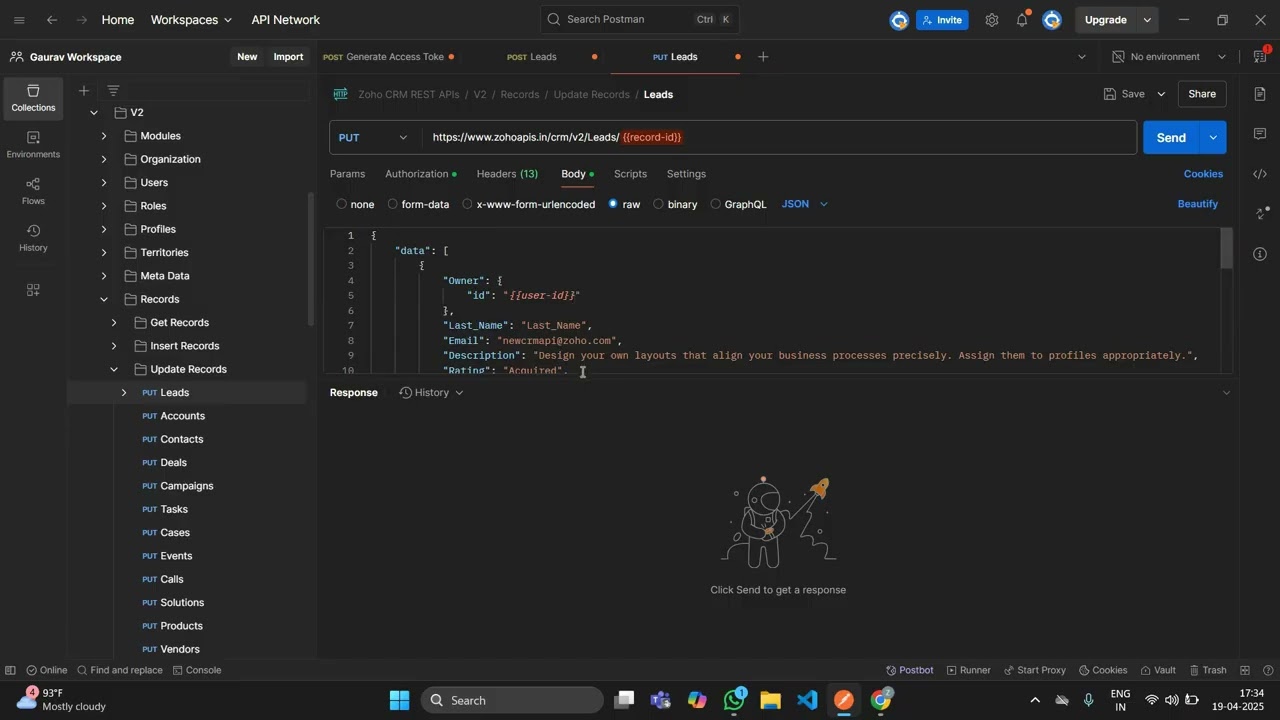1280x720 pixels.
Task: Switch to the Settings tab
Action: point(686,174)
